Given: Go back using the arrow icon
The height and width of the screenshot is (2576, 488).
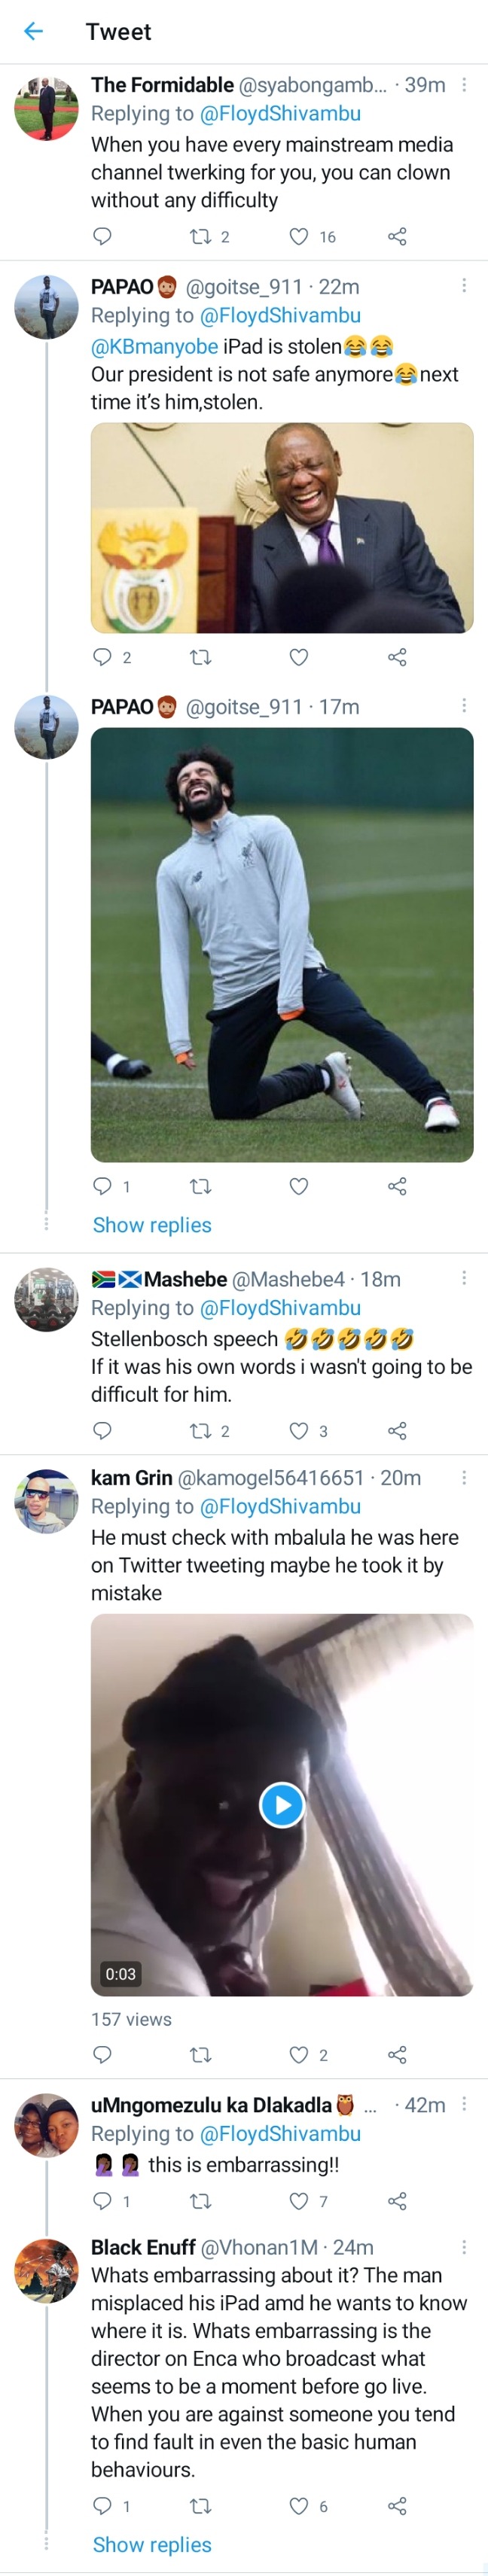Looking at the screenshot, I should 33,31.
